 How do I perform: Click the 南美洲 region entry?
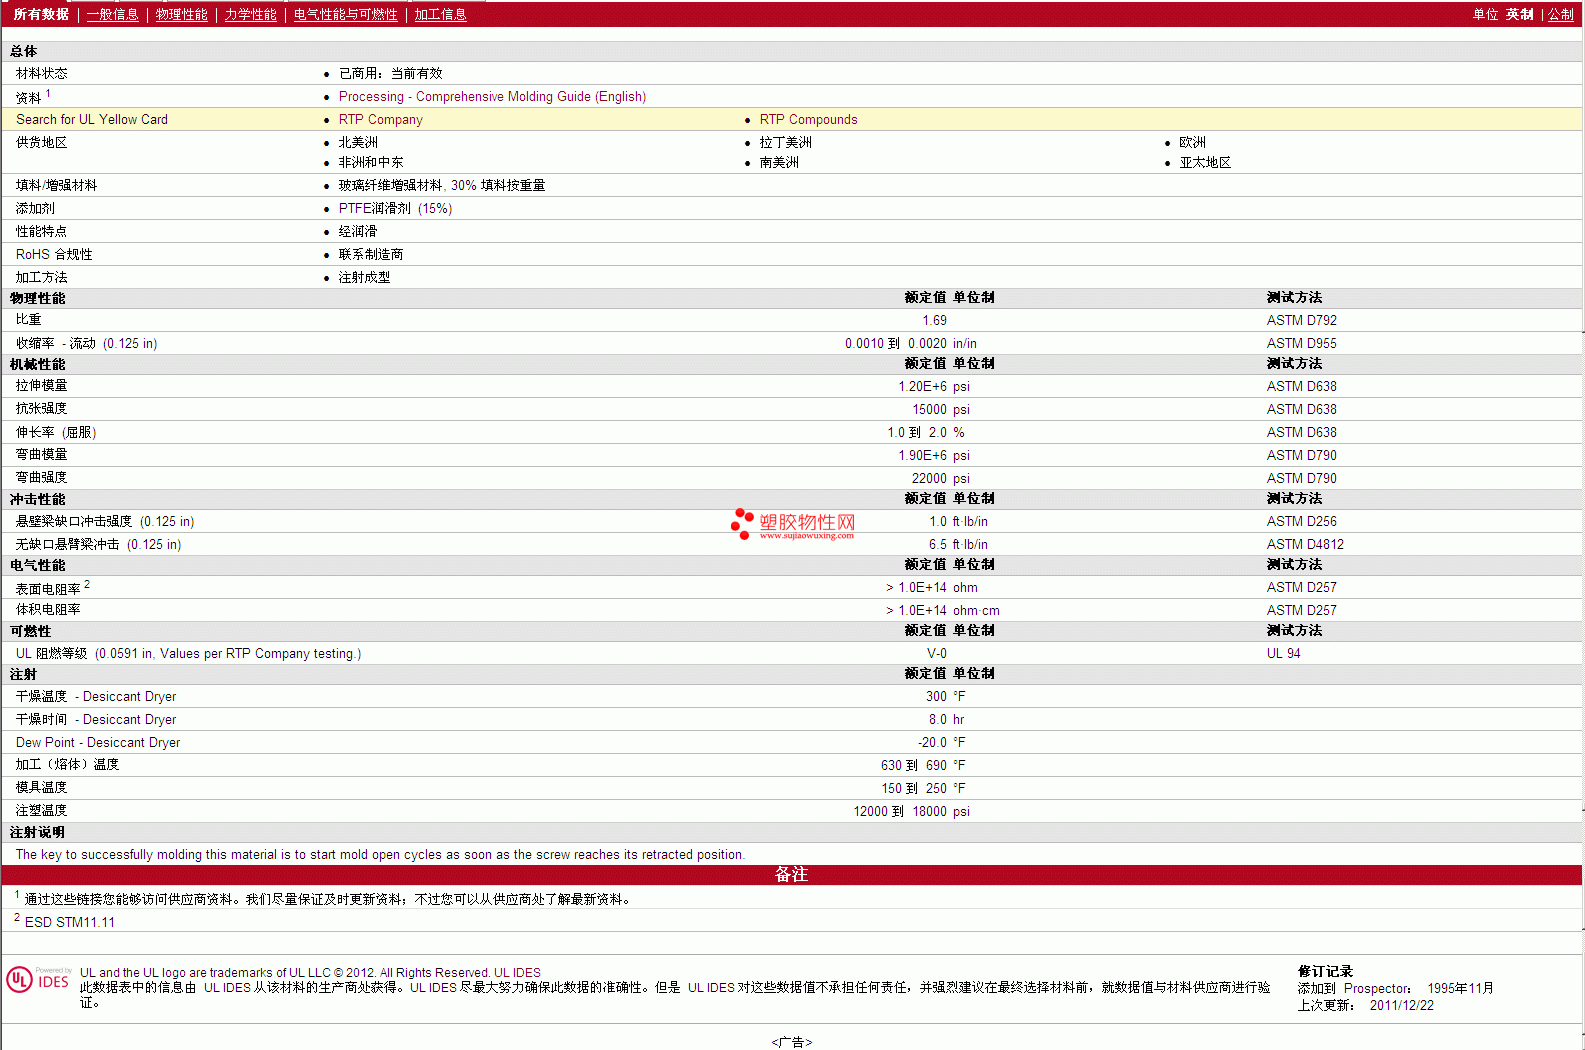pos(779,162)
